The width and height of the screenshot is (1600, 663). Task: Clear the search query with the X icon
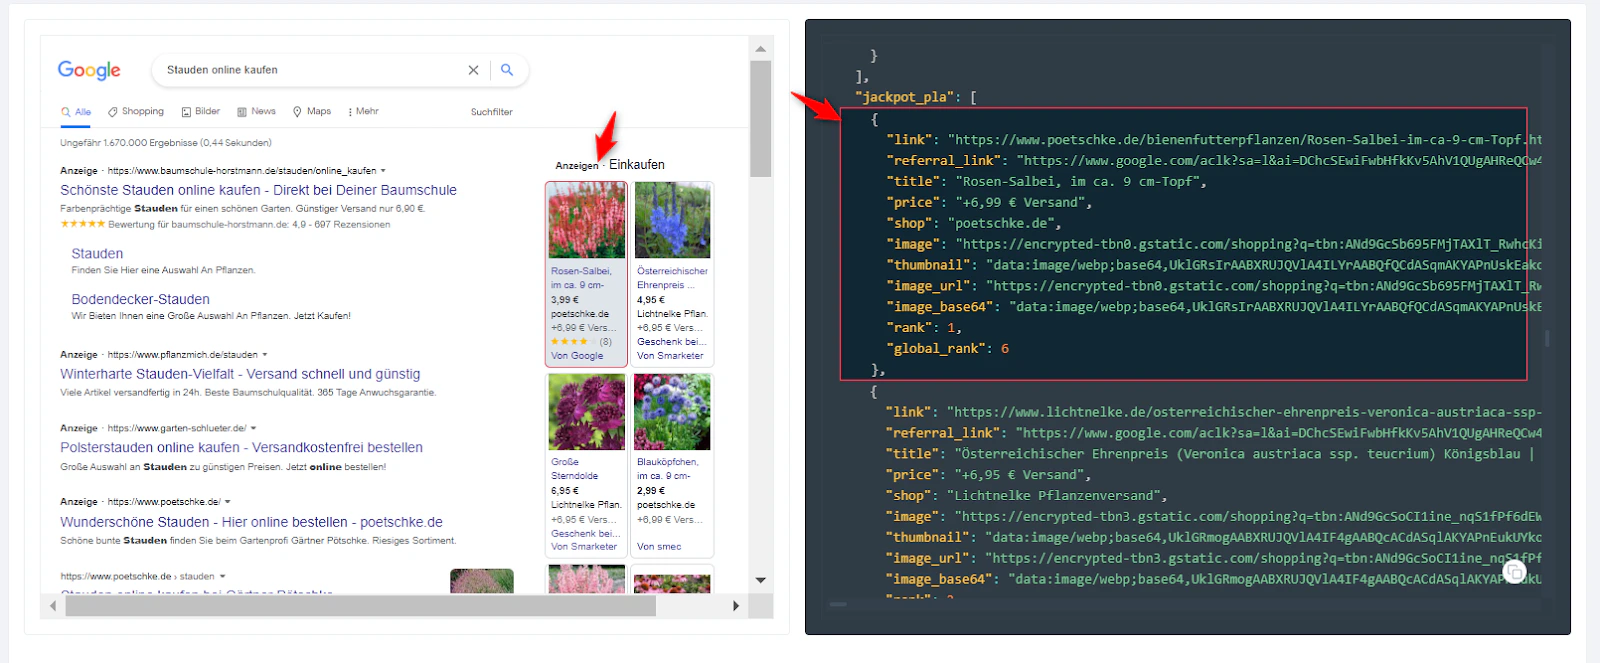[473, 70]
